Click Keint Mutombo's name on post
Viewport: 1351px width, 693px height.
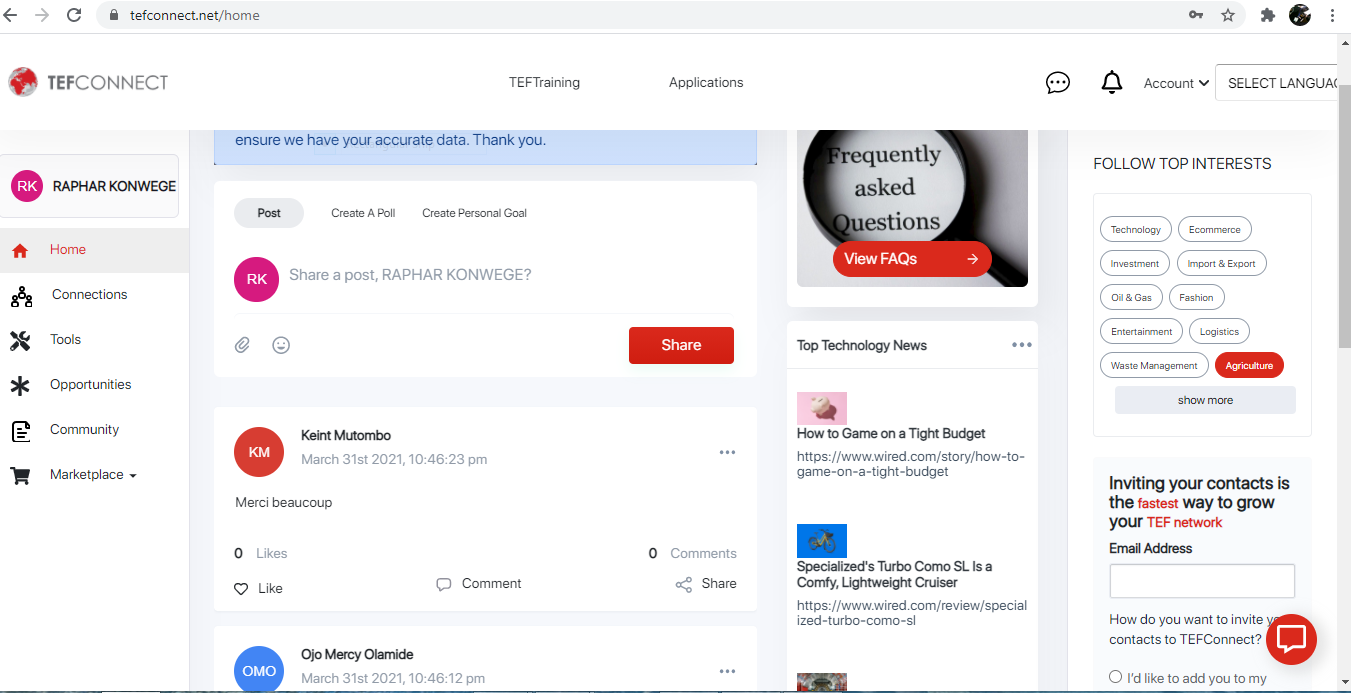(x=346, y=436)
